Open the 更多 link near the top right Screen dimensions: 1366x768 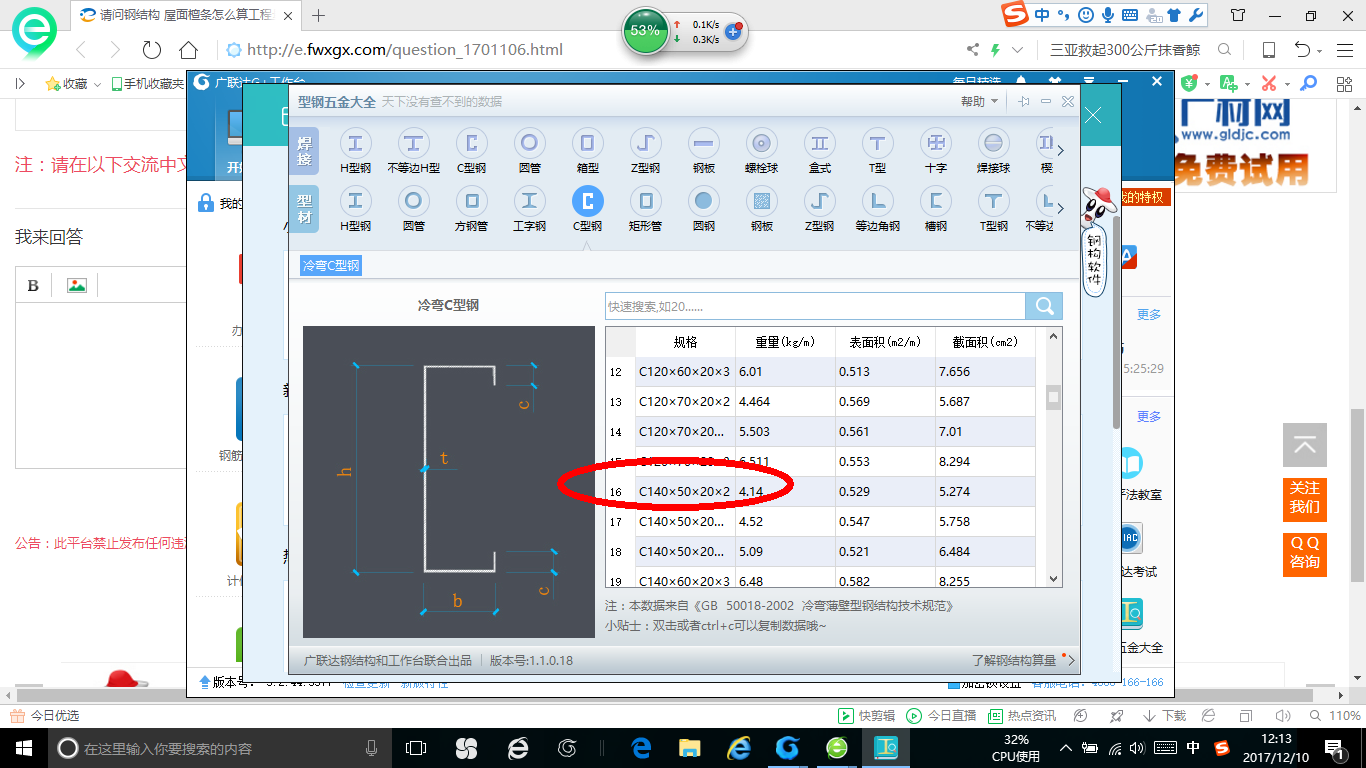pyautogui.click(x=1149, y=314)
